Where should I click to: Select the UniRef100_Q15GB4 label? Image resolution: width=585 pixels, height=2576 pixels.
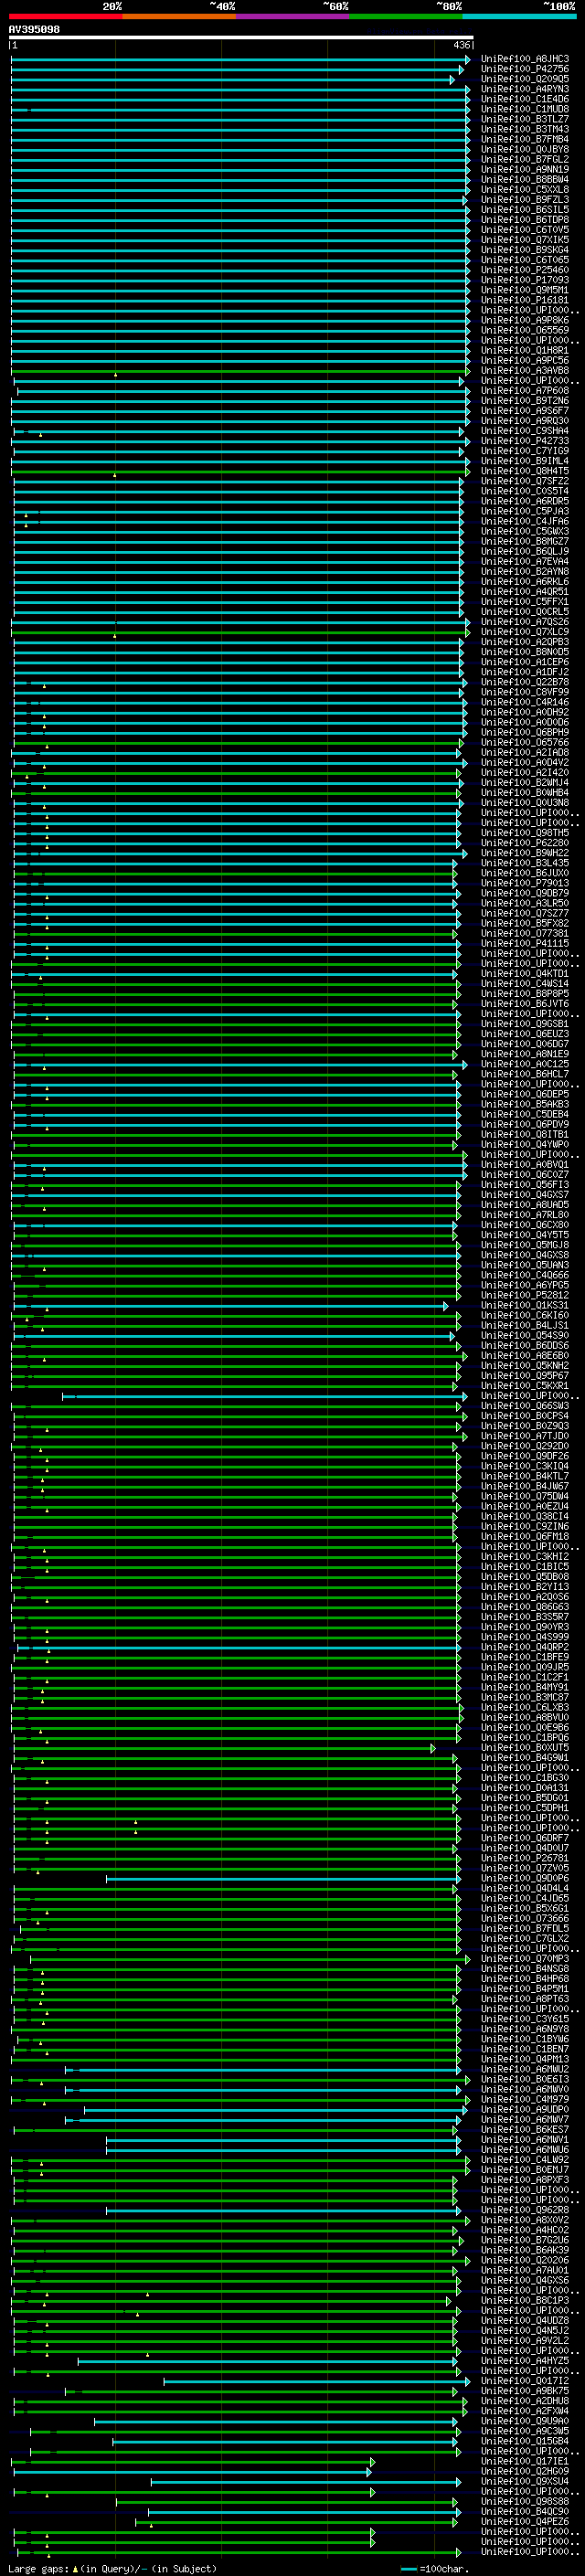pyautogui.click(x=525, y=2440)
